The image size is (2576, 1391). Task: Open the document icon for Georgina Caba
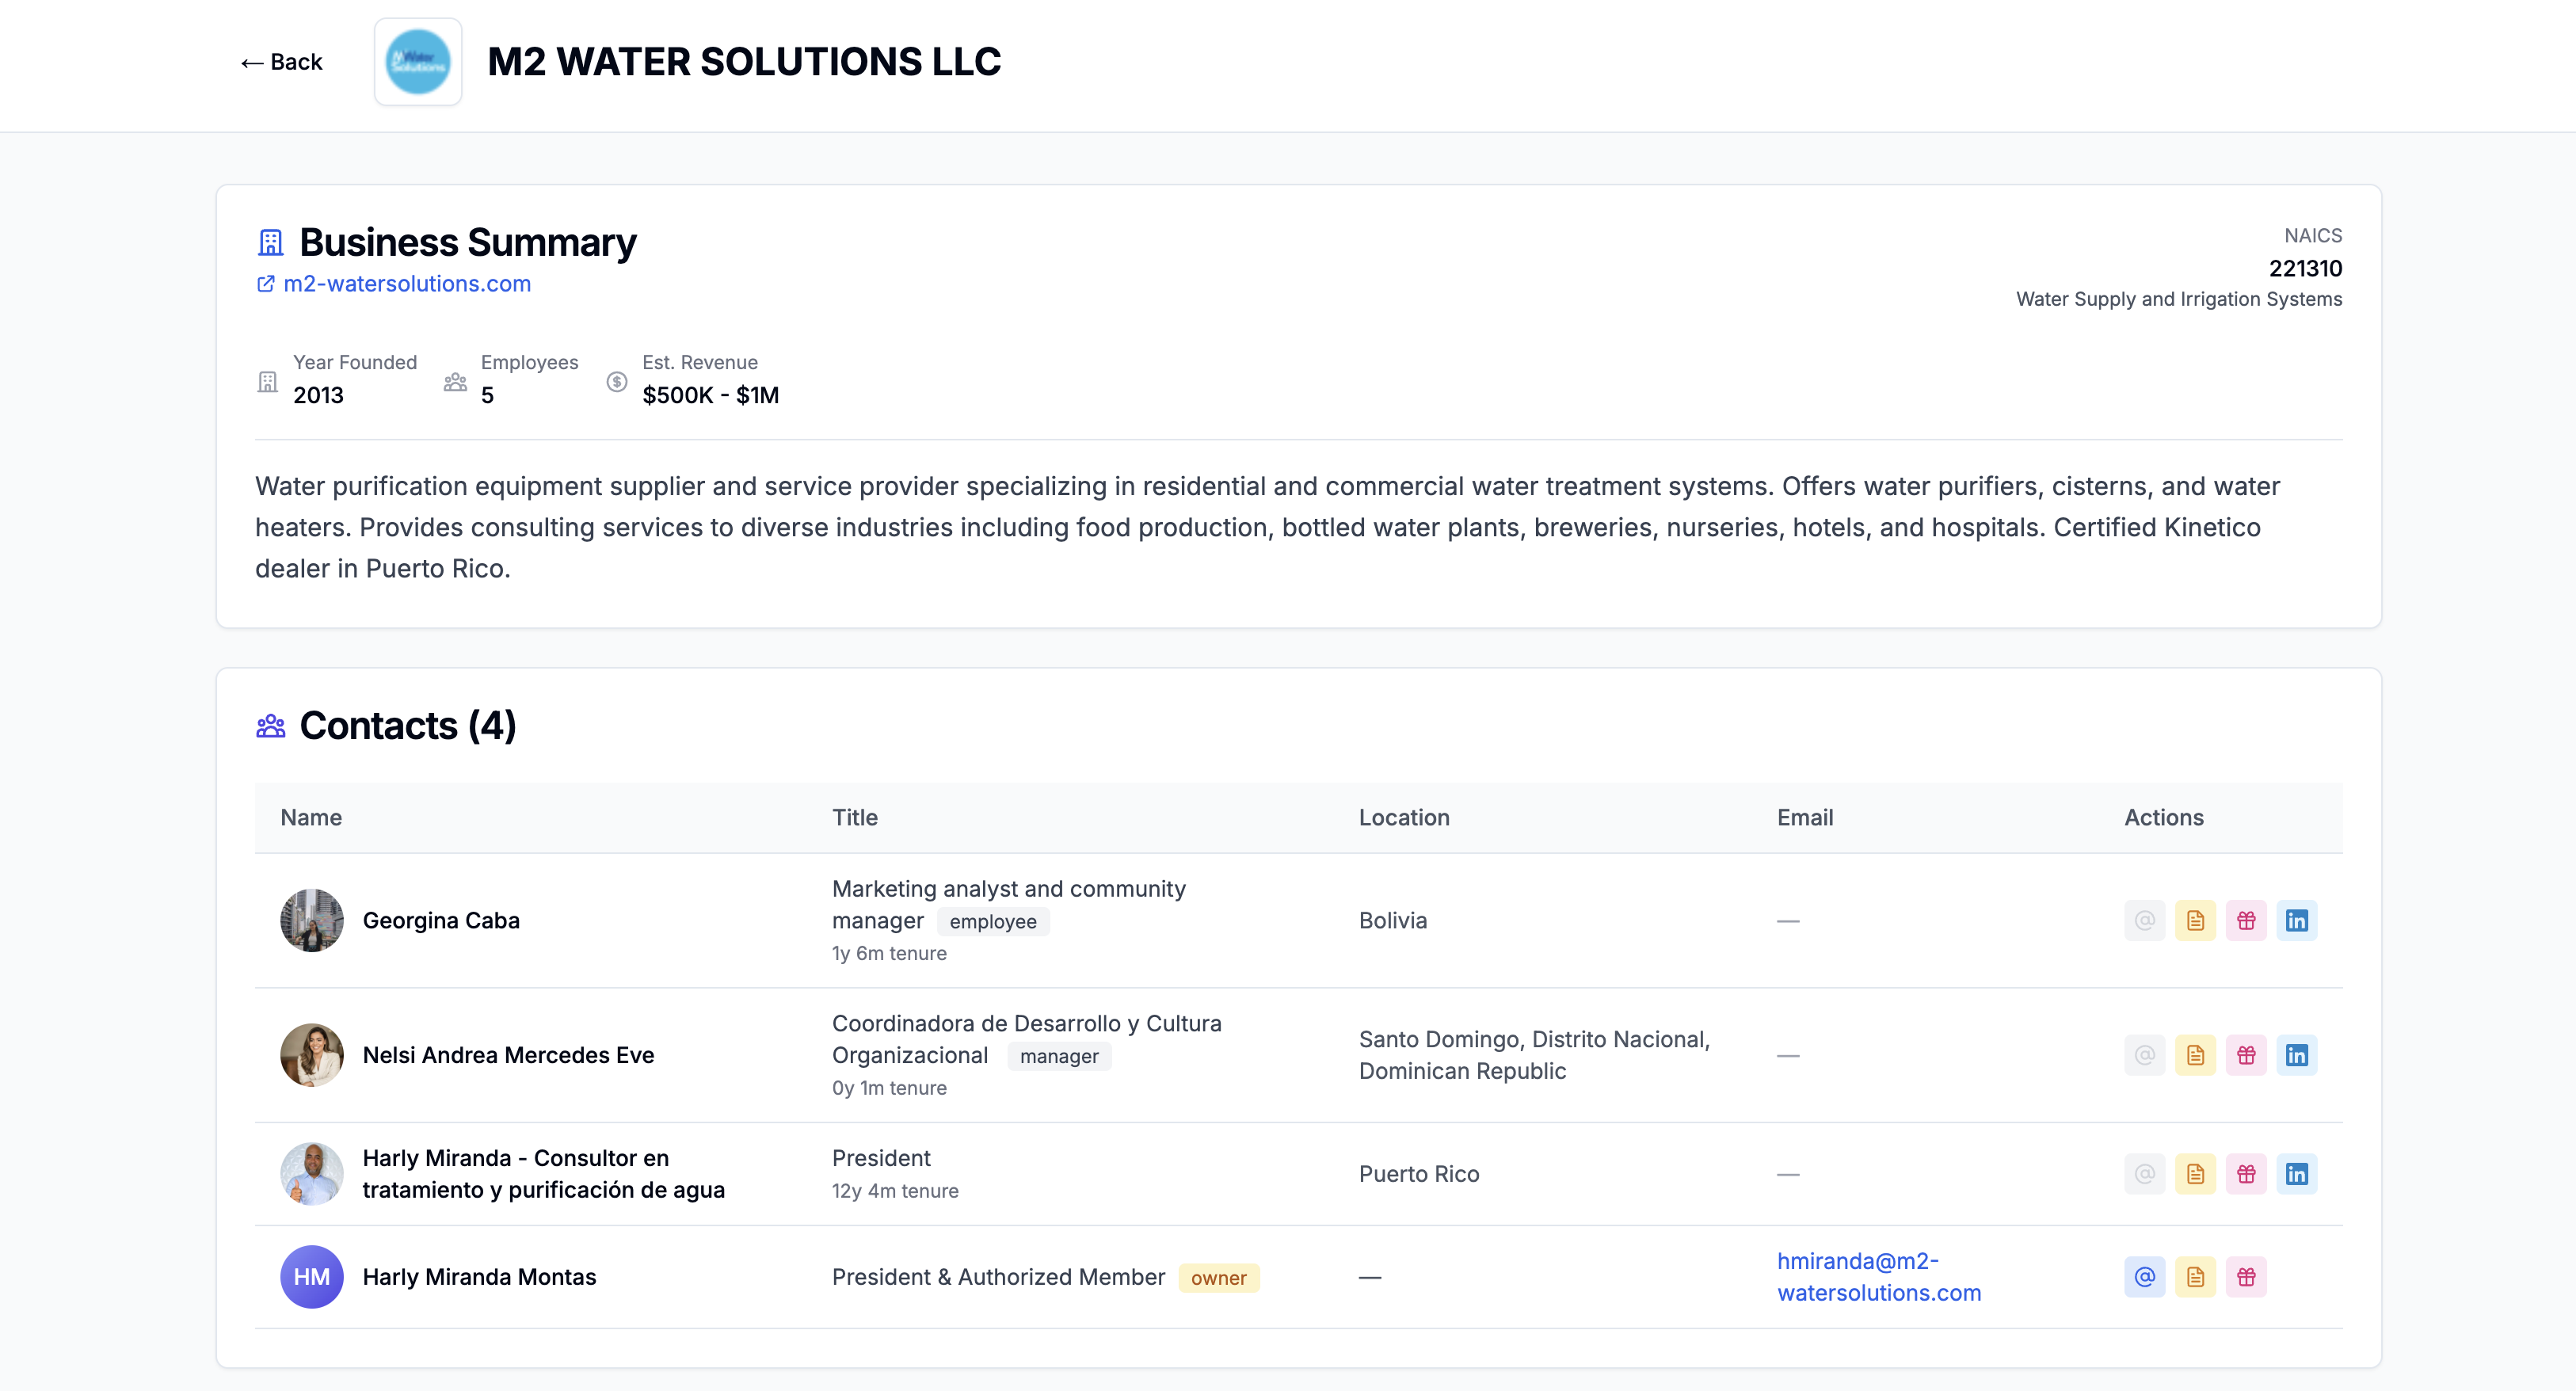[2195, 920]
